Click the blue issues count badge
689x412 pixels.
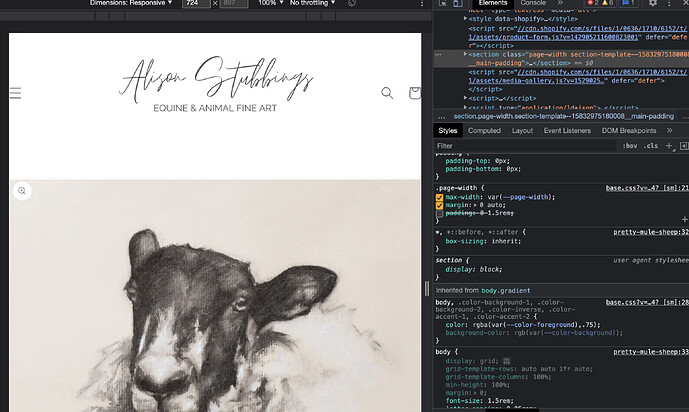[x=628, y=3]
